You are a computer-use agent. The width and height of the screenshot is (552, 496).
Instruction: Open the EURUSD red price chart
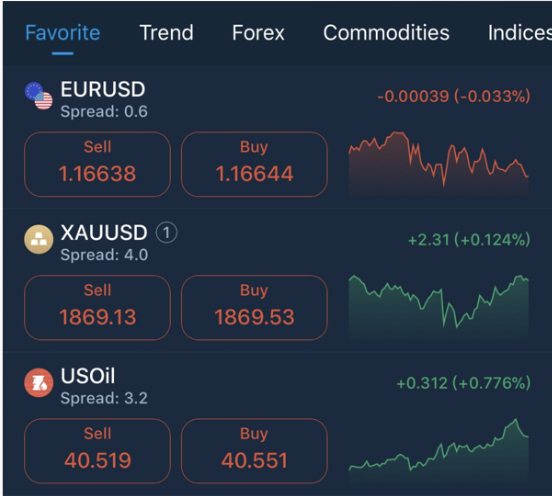[x=439, y=163]
